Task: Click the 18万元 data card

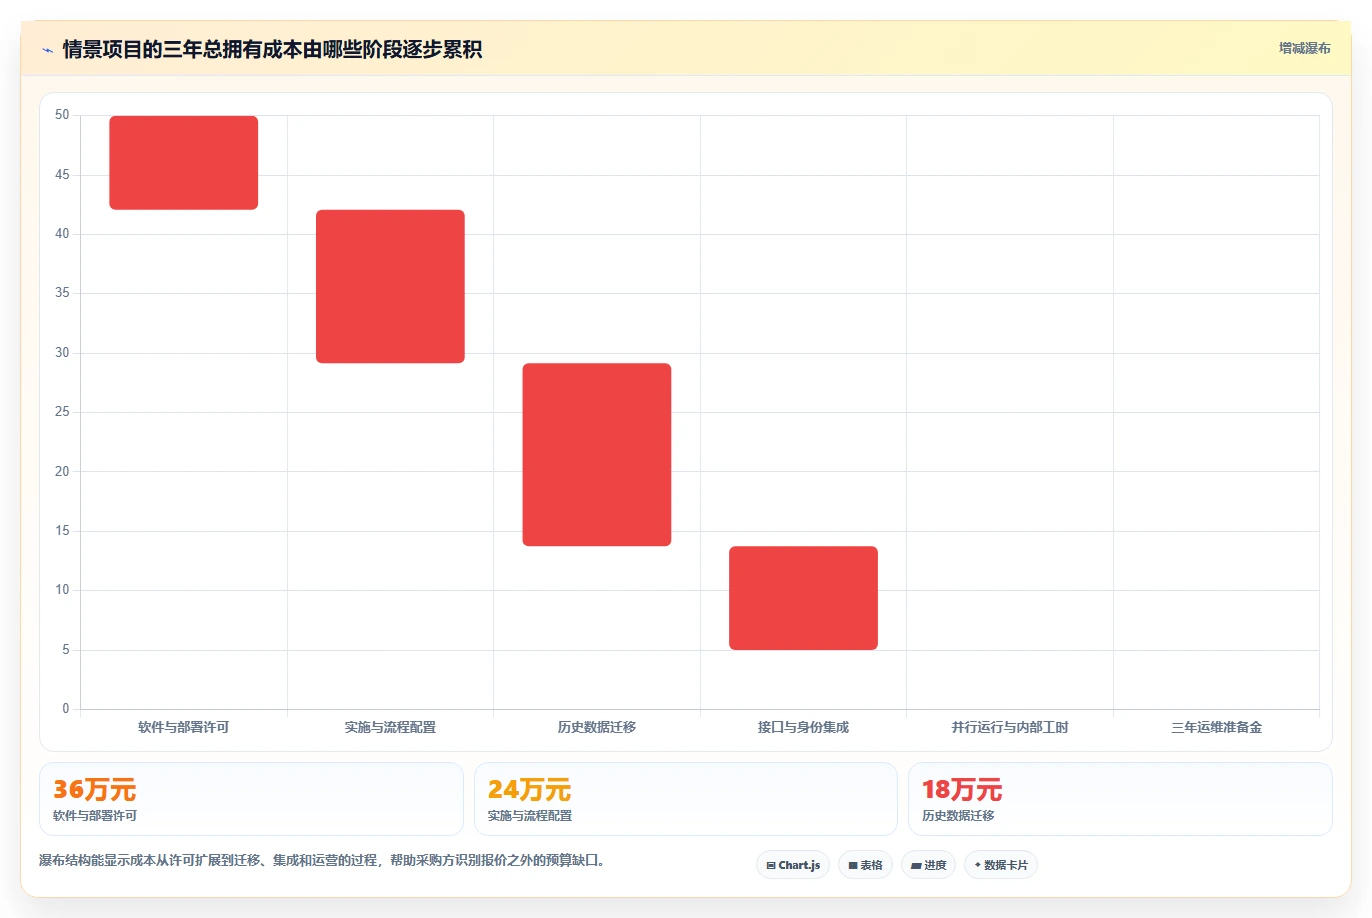Action: coord(1120,799)
